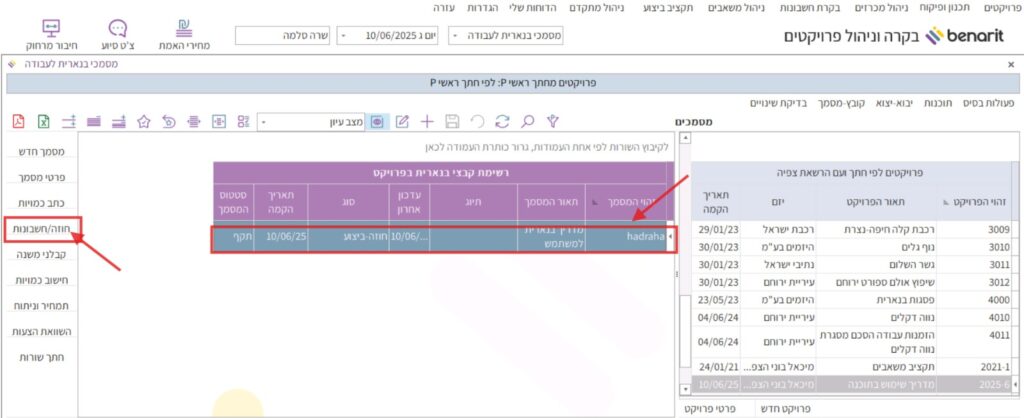The image size is (1024, 418).
Task: Click the plus icon to add new
Action: click(x=427, y=121)
